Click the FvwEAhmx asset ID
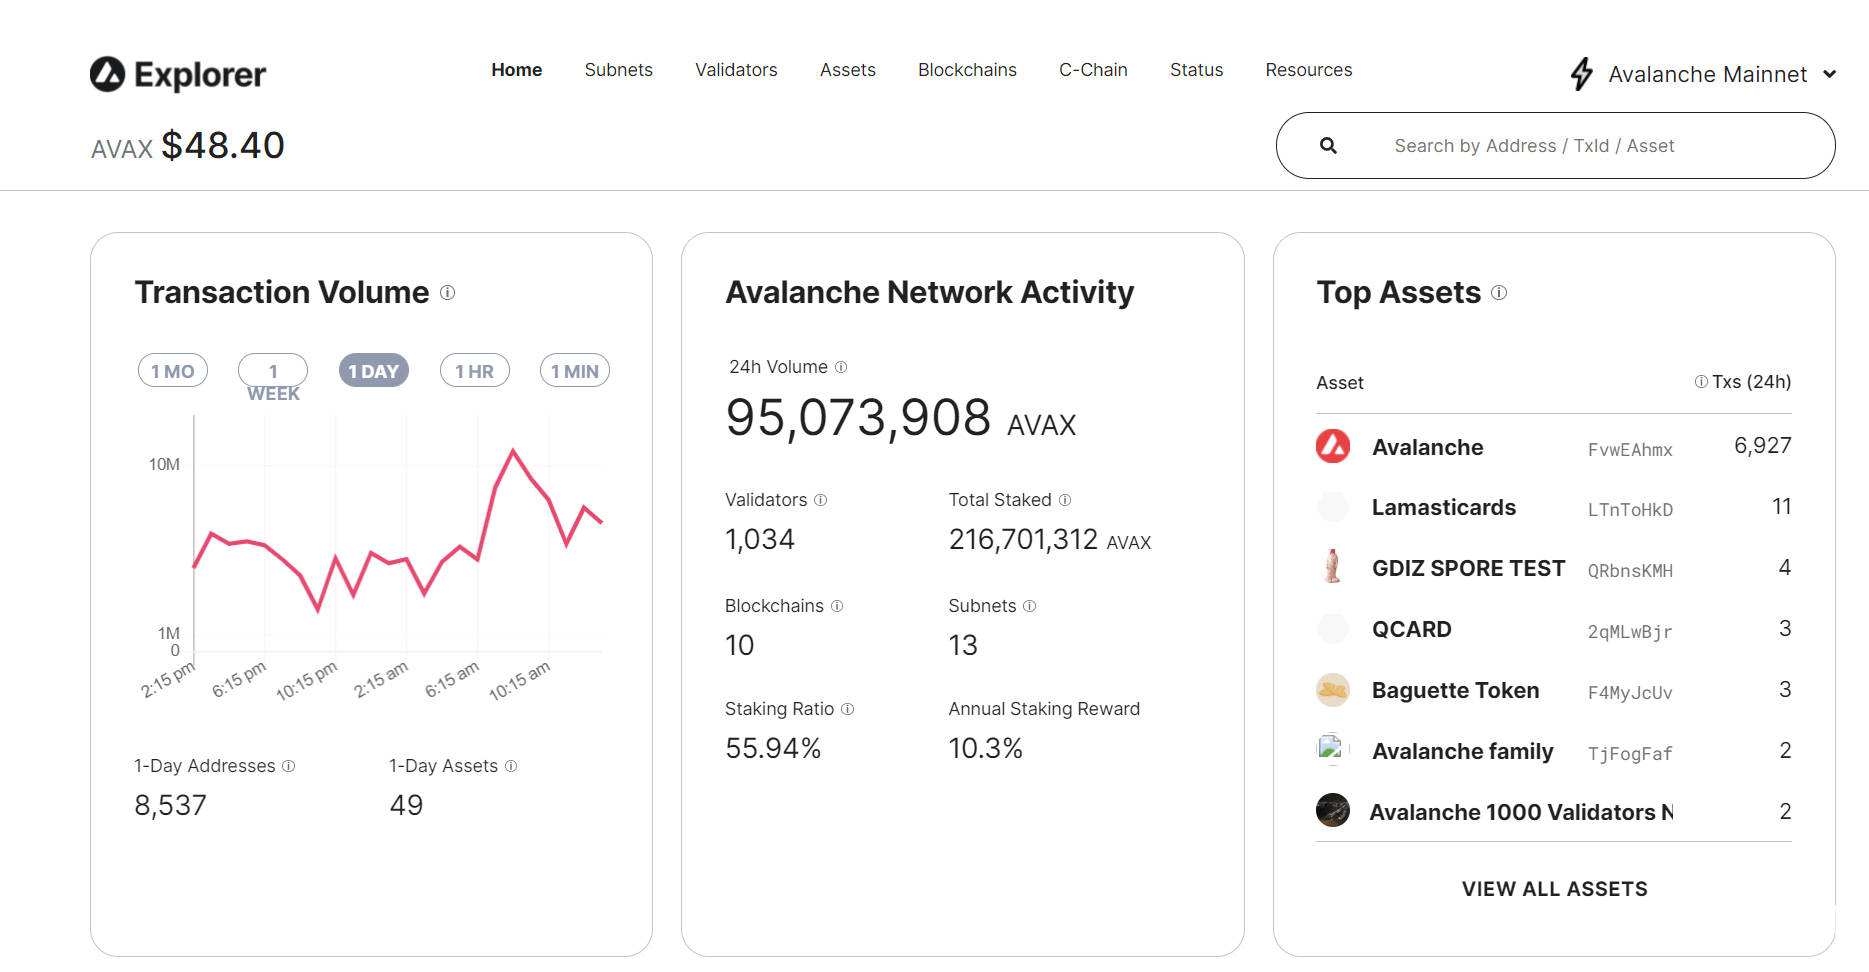The image size is (1869, 972). tap(1630, 450)
